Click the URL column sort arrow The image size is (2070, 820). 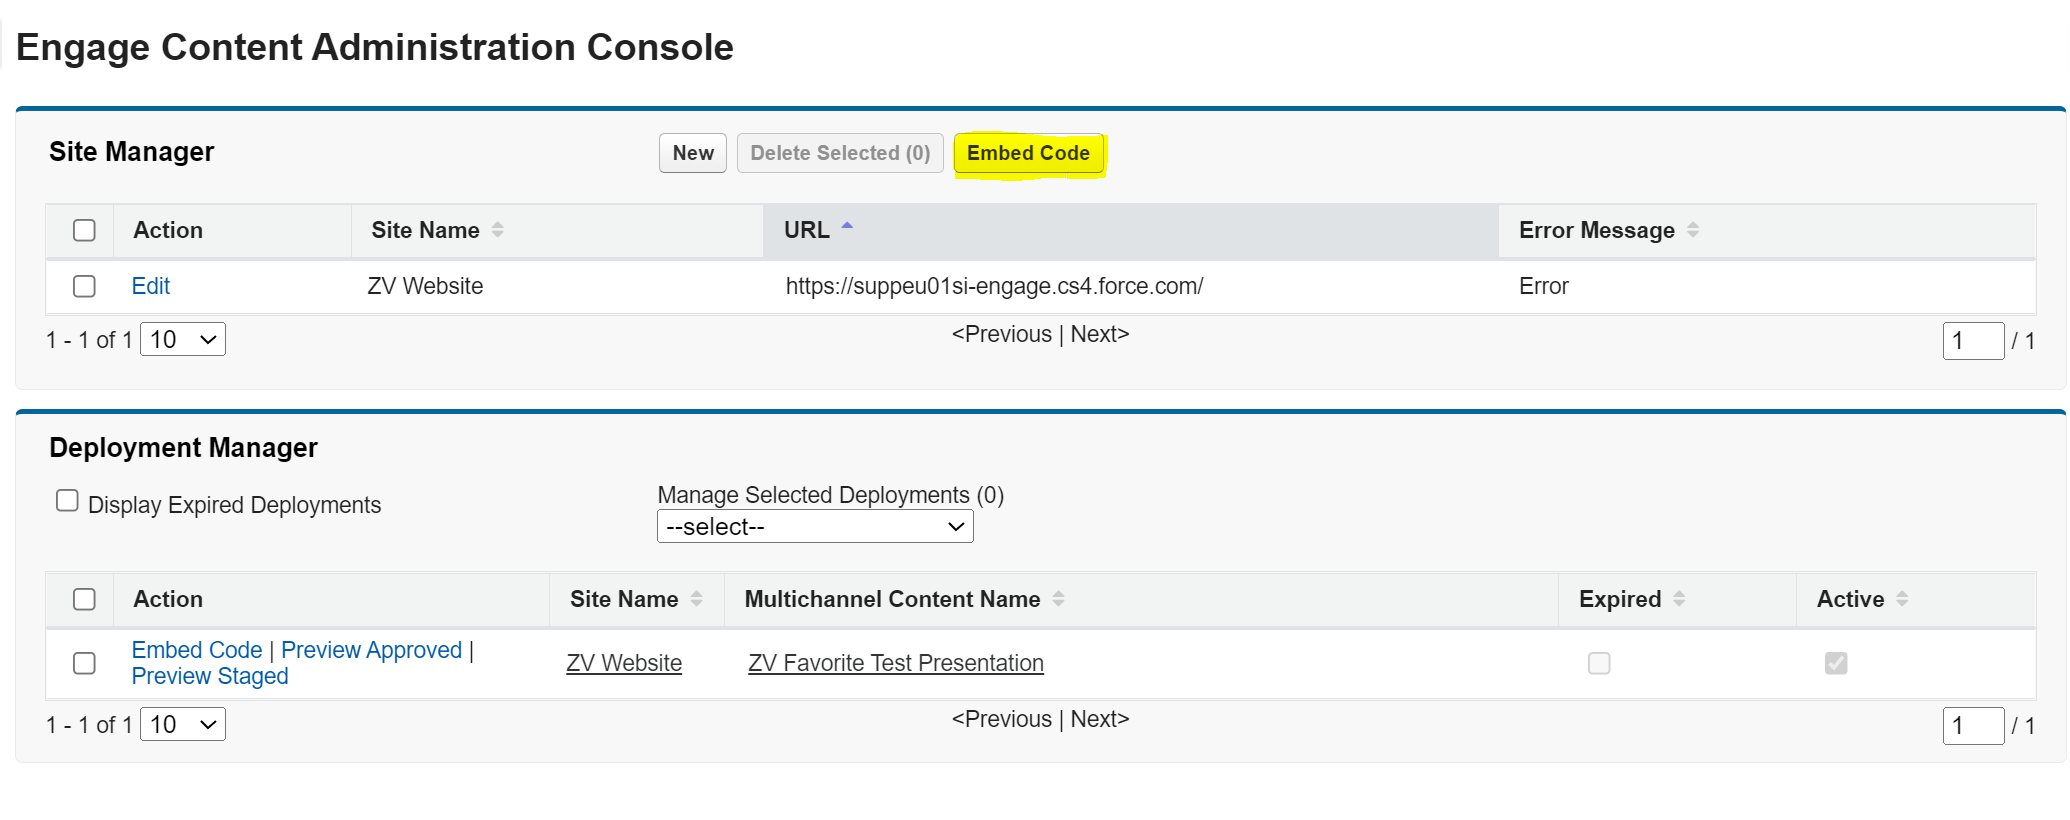coord(847,228)
